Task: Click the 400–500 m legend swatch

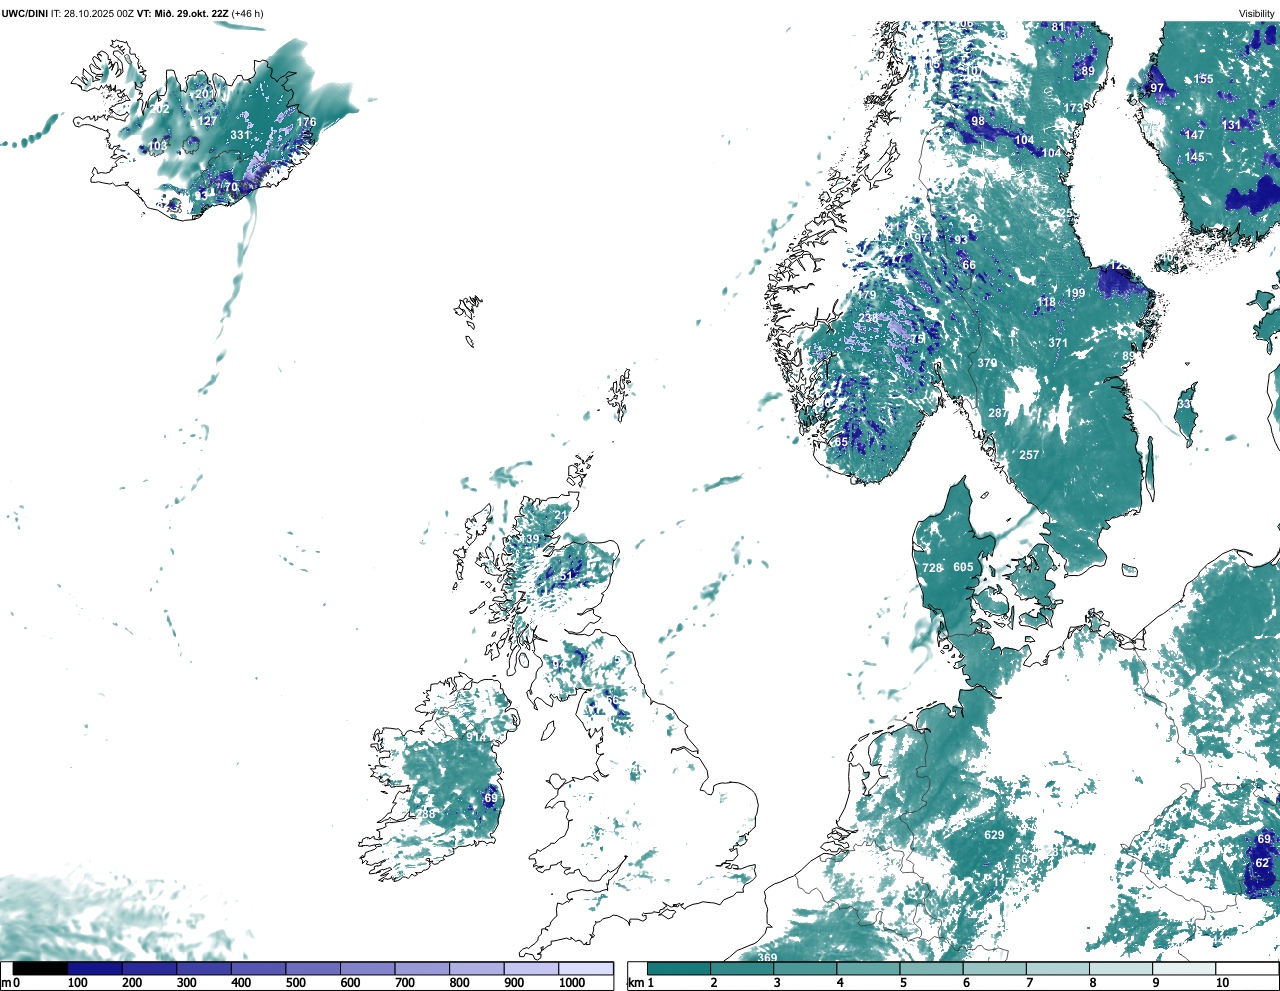Action: 258,968
